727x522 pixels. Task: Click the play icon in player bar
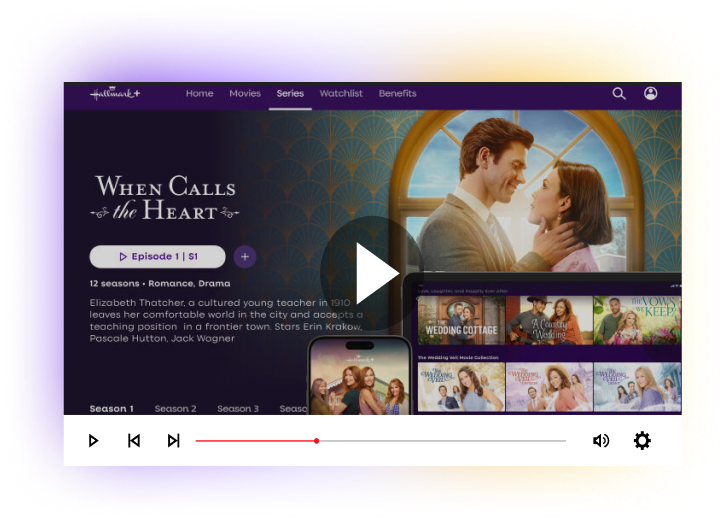[x=93, y=440]
